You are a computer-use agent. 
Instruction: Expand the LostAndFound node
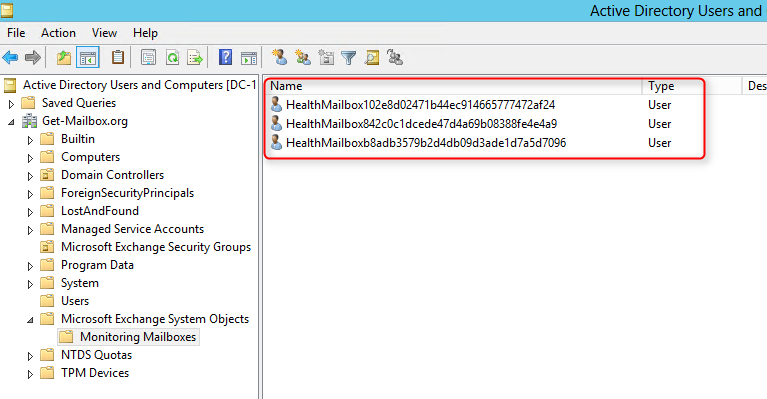(x=30, y=212)
